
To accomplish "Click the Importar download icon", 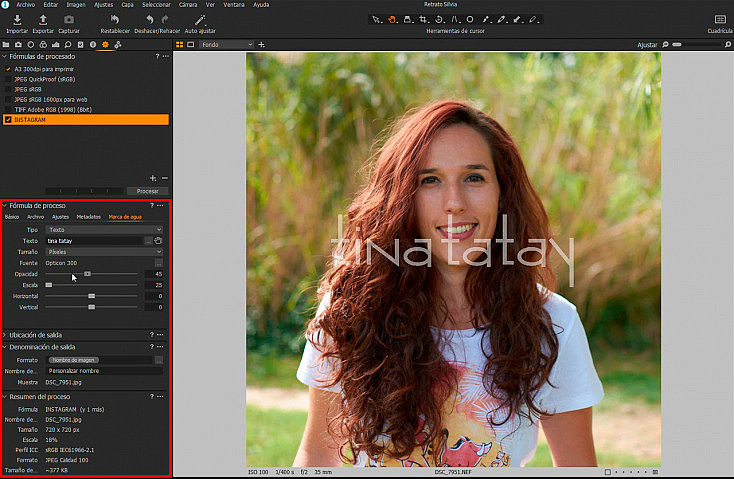I will tap(17, 20).
